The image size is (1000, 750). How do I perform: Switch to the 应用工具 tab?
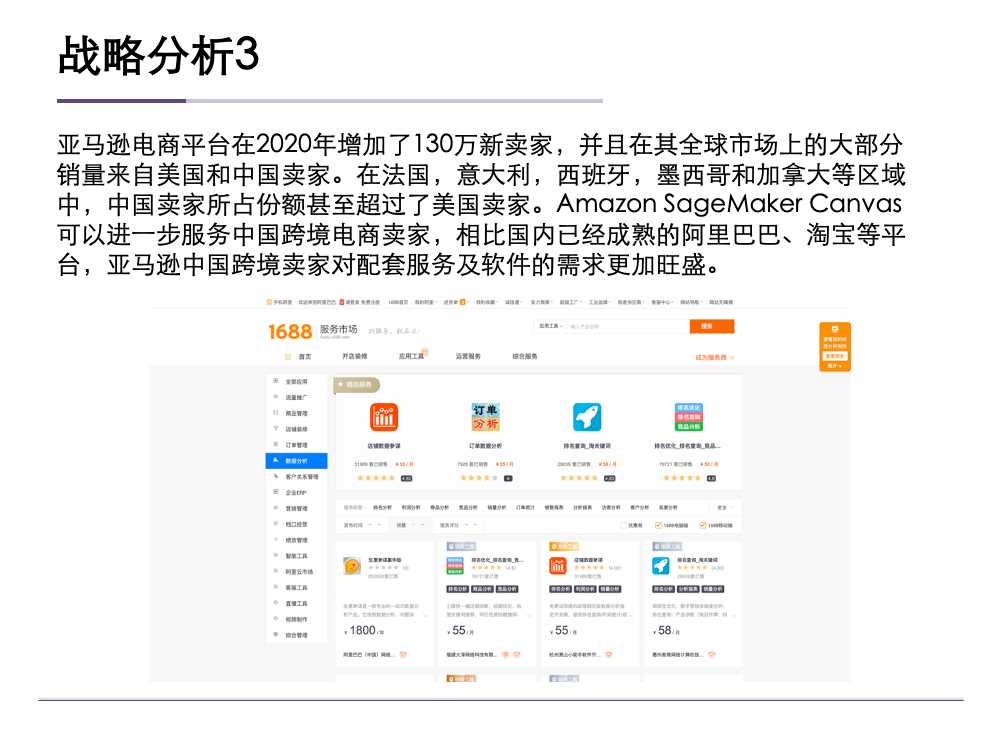[x=412, y=354]
